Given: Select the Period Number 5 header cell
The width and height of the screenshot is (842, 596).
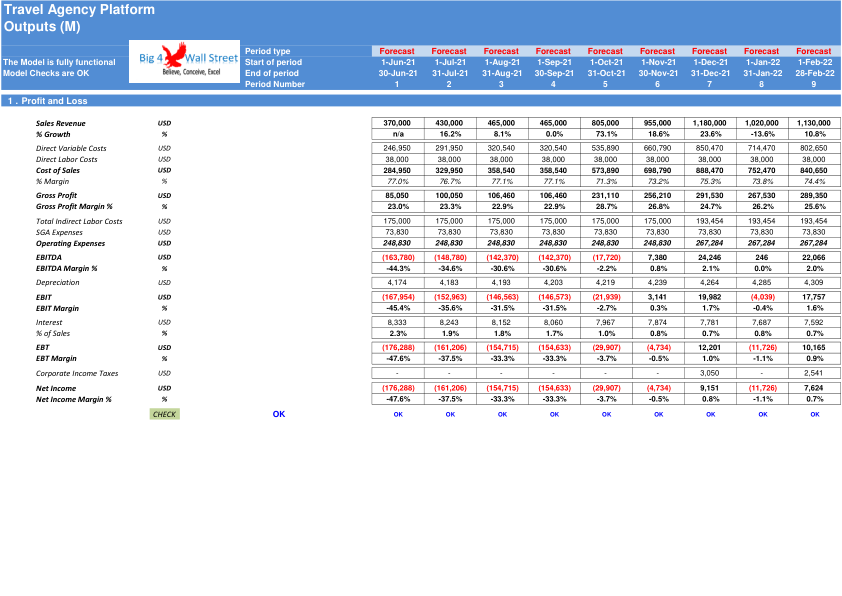Looking at the screenshot, I should [605, 84].
